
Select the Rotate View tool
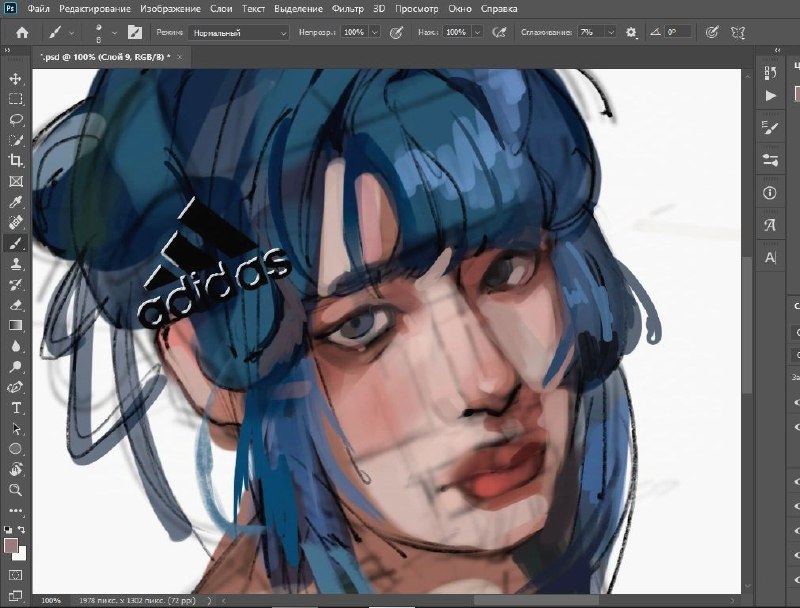(15, 469)
